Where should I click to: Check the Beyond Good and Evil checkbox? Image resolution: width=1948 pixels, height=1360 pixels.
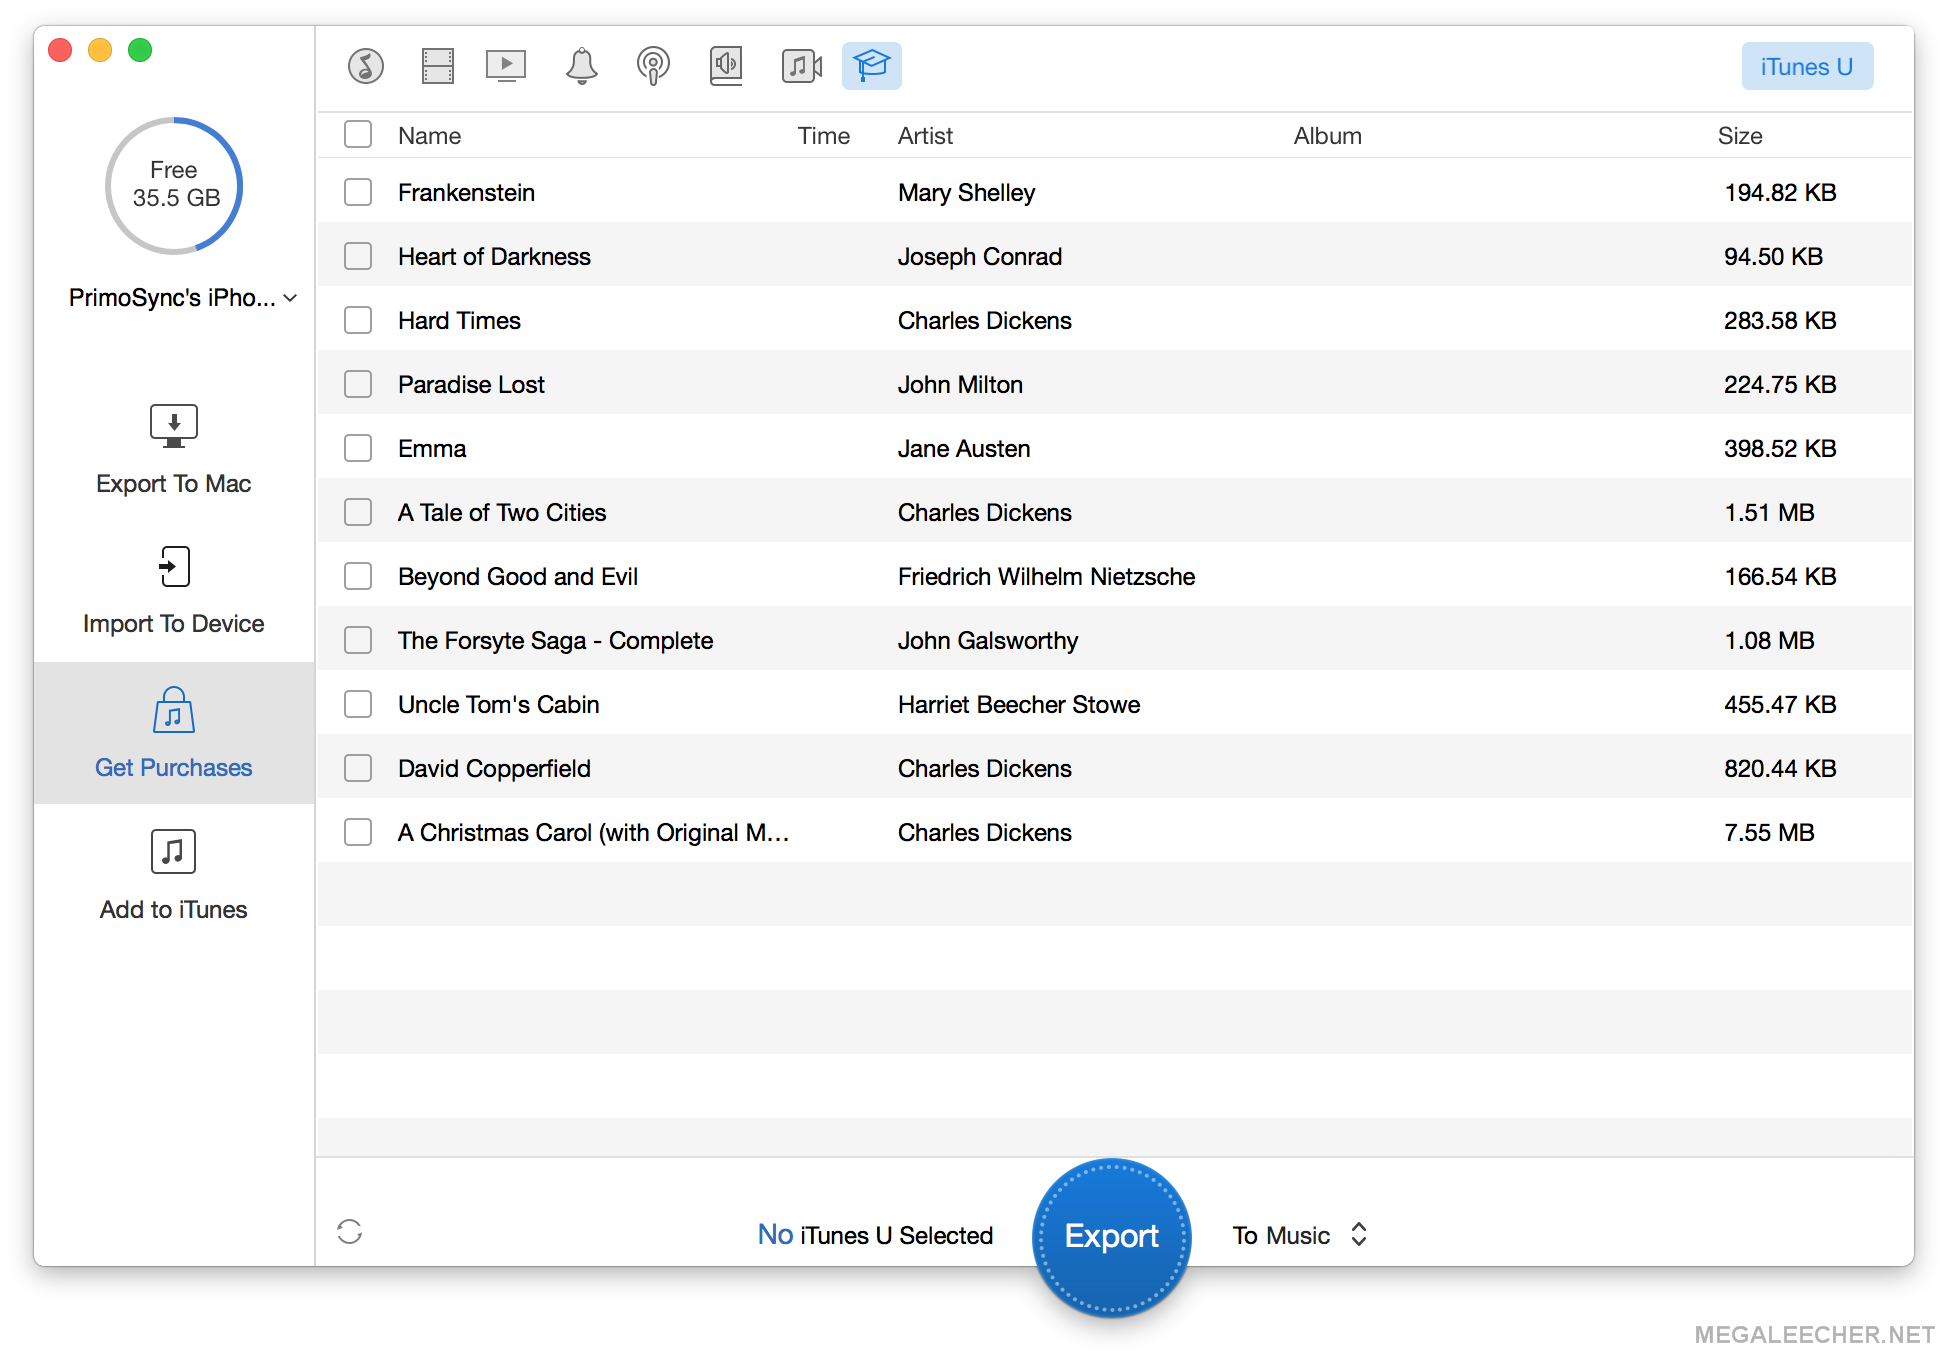(358, 576)
